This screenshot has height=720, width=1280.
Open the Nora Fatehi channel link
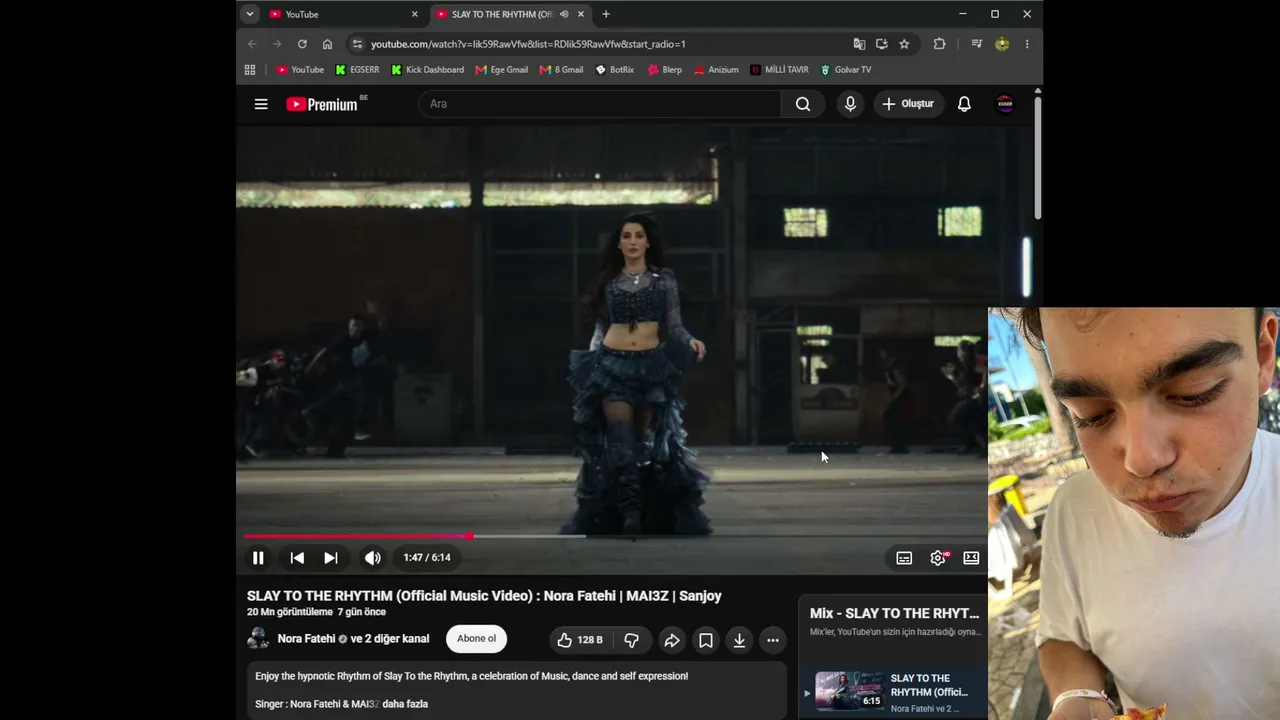click(306, 639)
